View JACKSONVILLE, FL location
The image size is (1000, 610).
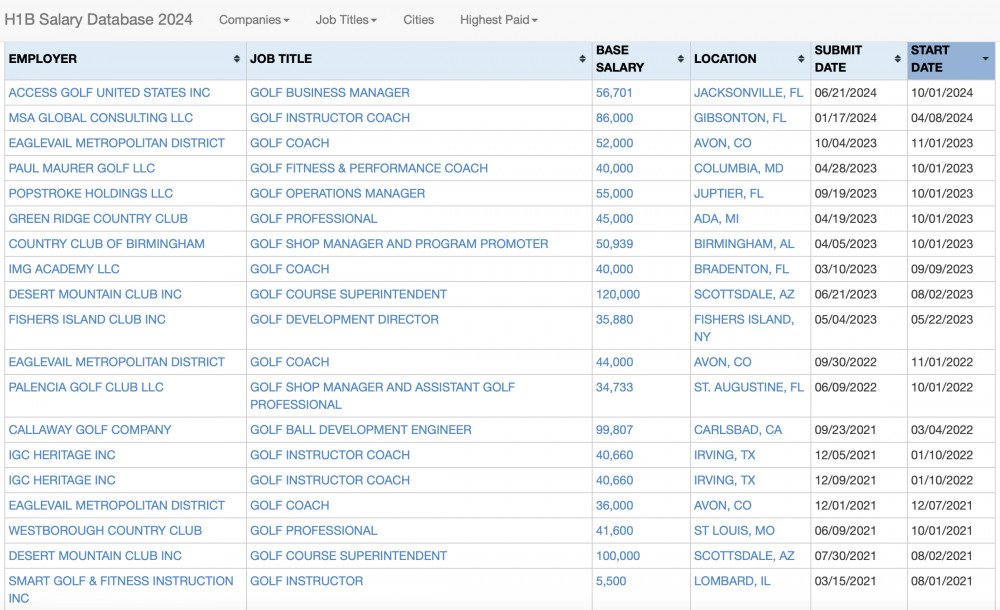pos(749,93)
